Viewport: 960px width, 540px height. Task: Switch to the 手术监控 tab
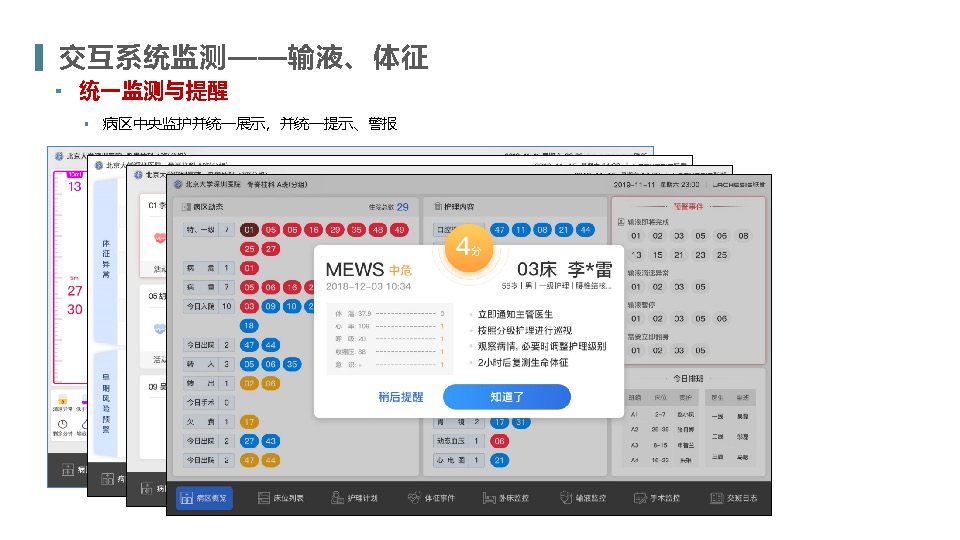pos(657,498)
